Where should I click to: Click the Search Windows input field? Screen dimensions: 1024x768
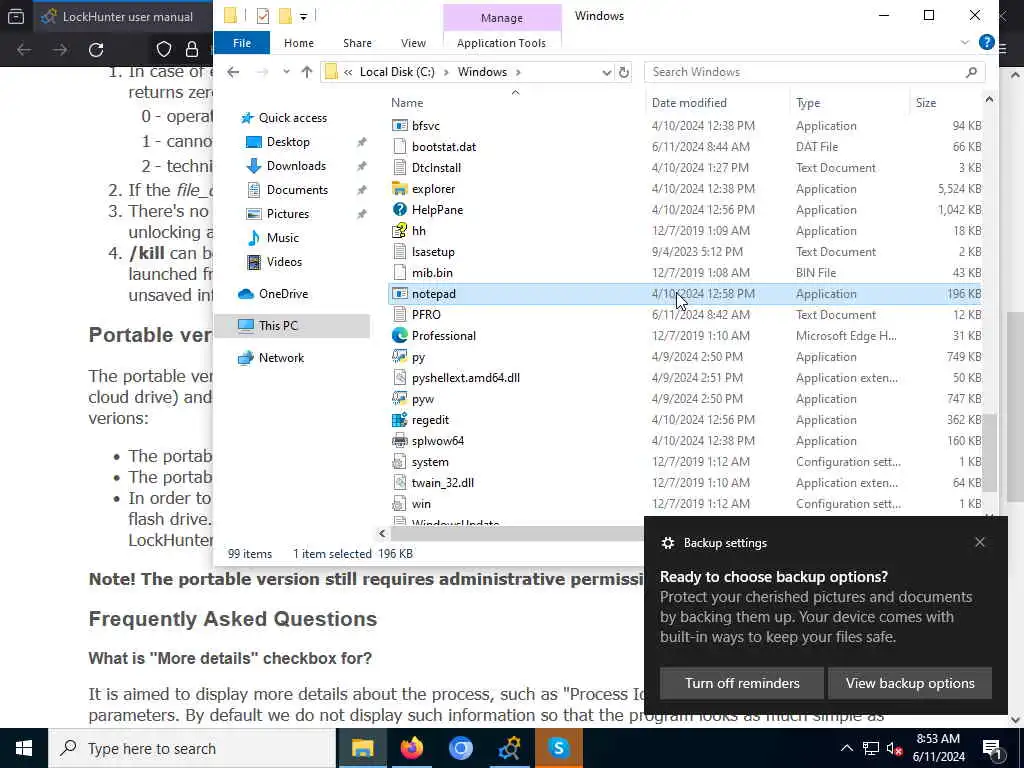807,72
